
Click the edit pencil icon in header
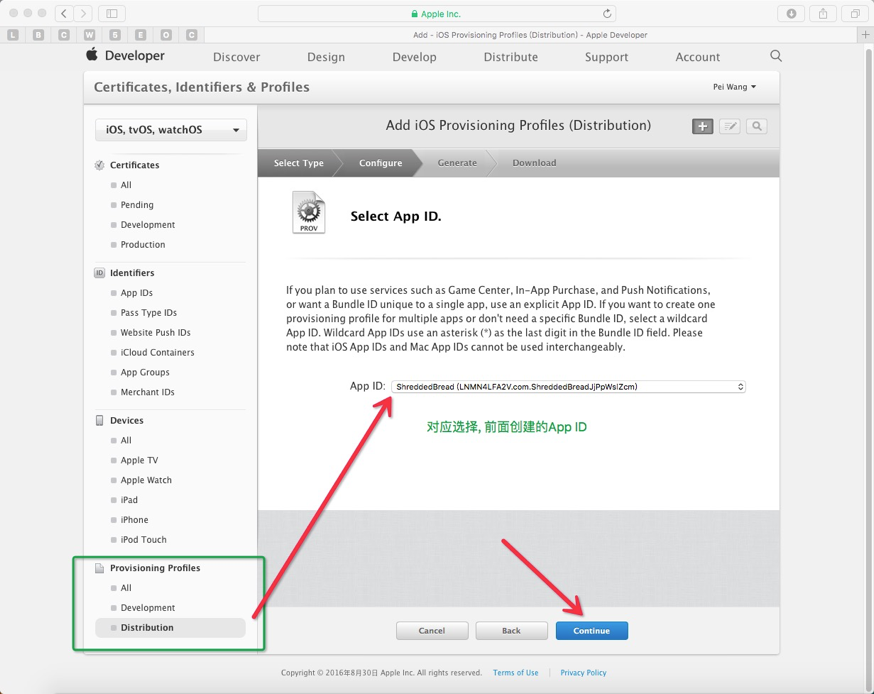[730, 127]
